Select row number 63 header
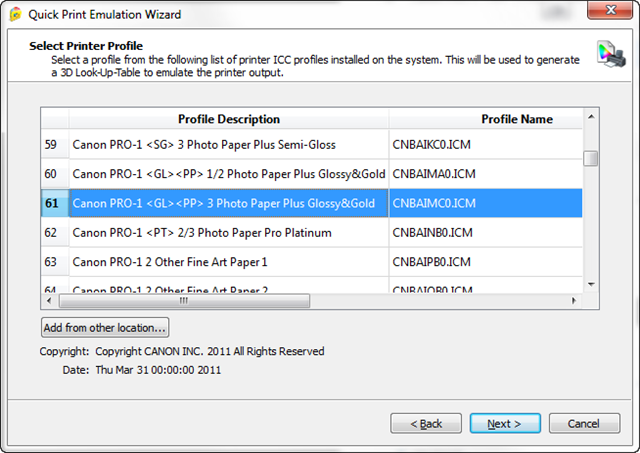 point(55,262)
